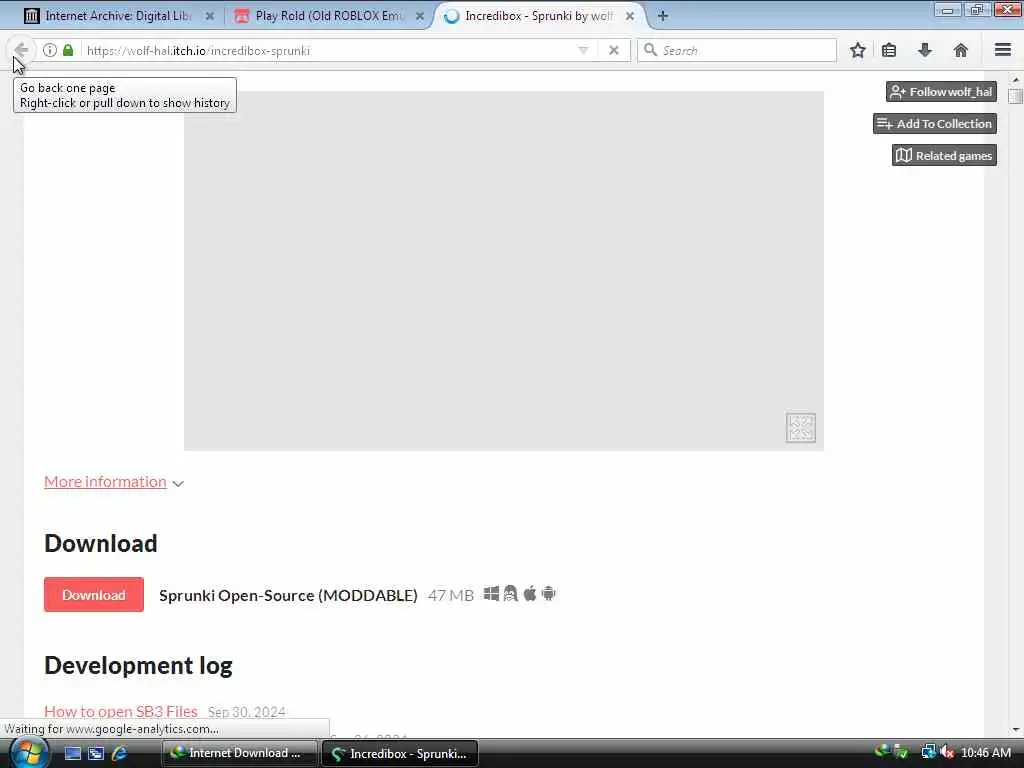This screenshot has height=768, width=1024.
Task: Open a new tab with plus button
Action: pyautogui.click(x=663, y=16)
